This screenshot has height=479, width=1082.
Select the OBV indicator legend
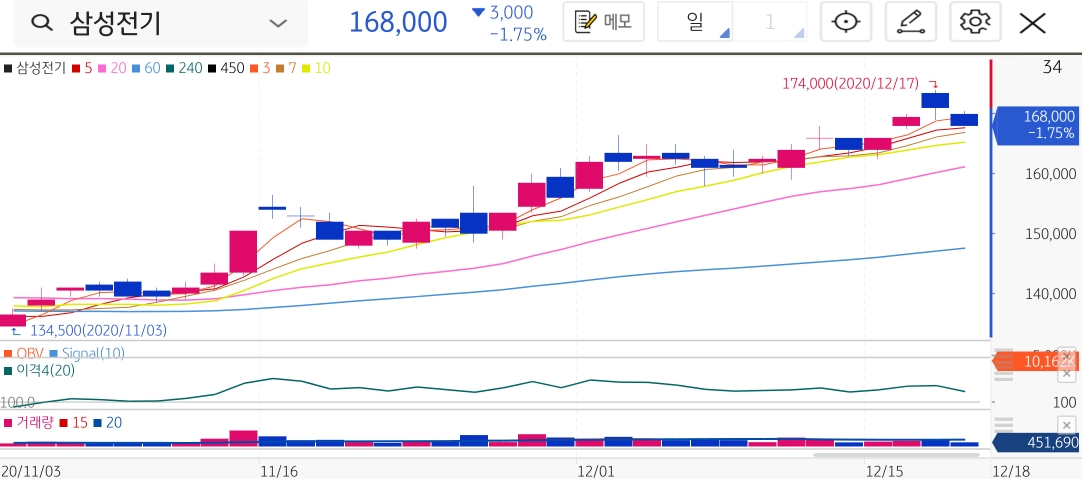23,353
